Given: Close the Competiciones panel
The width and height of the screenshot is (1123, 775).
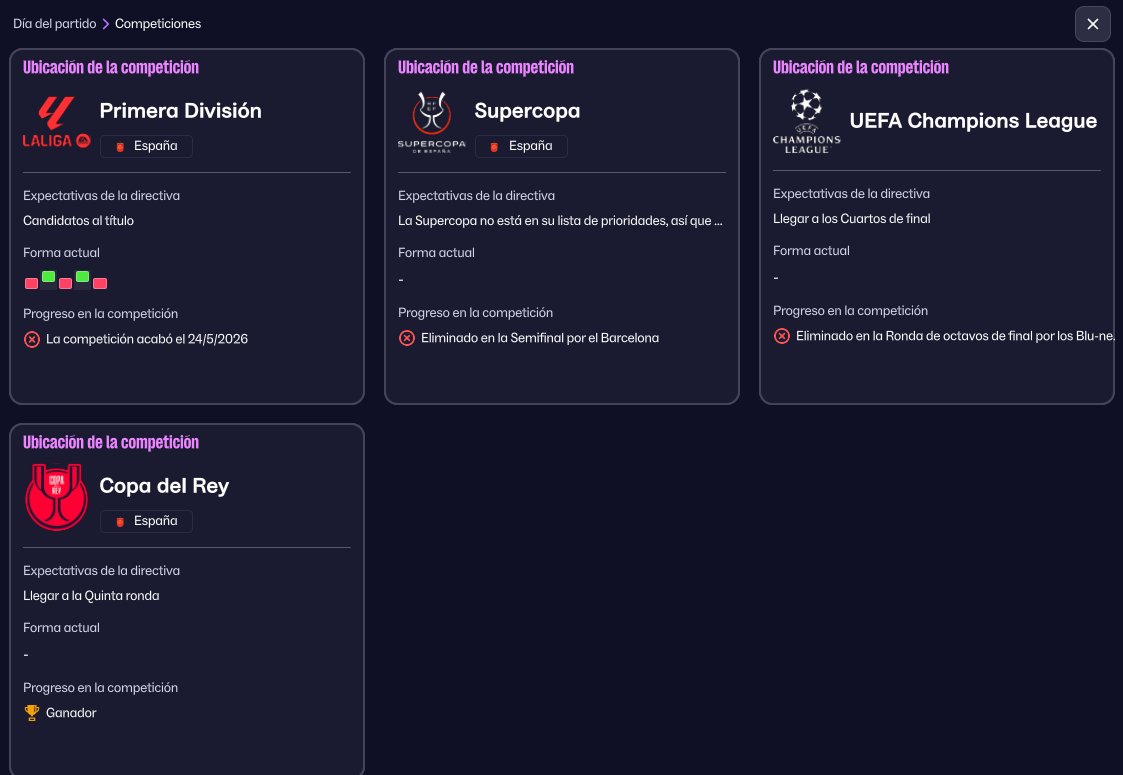Looking at the screenshot, I should pos(1092,24).
